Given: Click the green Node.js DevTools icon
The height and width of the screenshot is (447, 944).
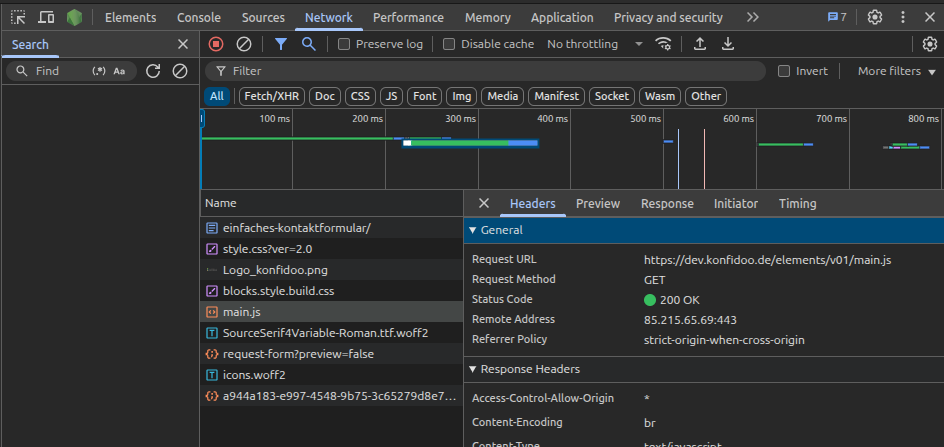Looking at the screenshot, I should 75,17.
